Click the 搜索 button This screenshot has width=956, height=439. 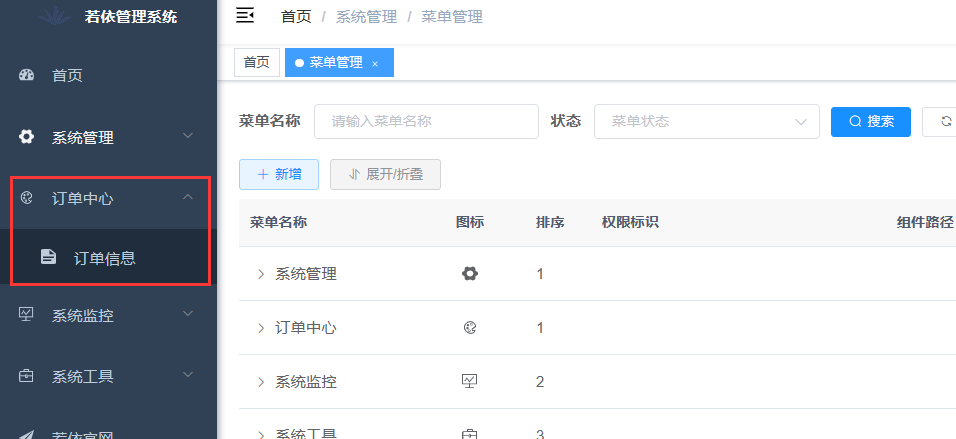coord(871,121)
